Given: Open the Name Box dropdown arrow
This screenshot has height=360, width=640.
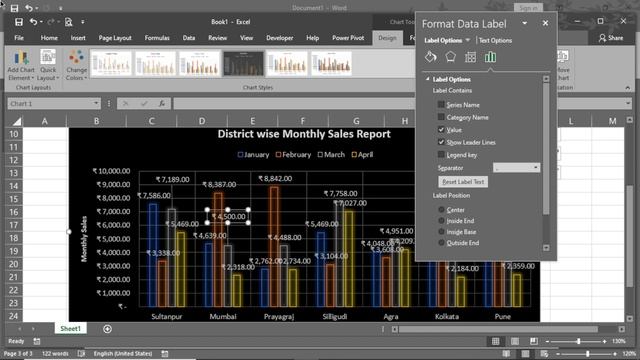Looking at the screenshot, I should click(96, 103).
